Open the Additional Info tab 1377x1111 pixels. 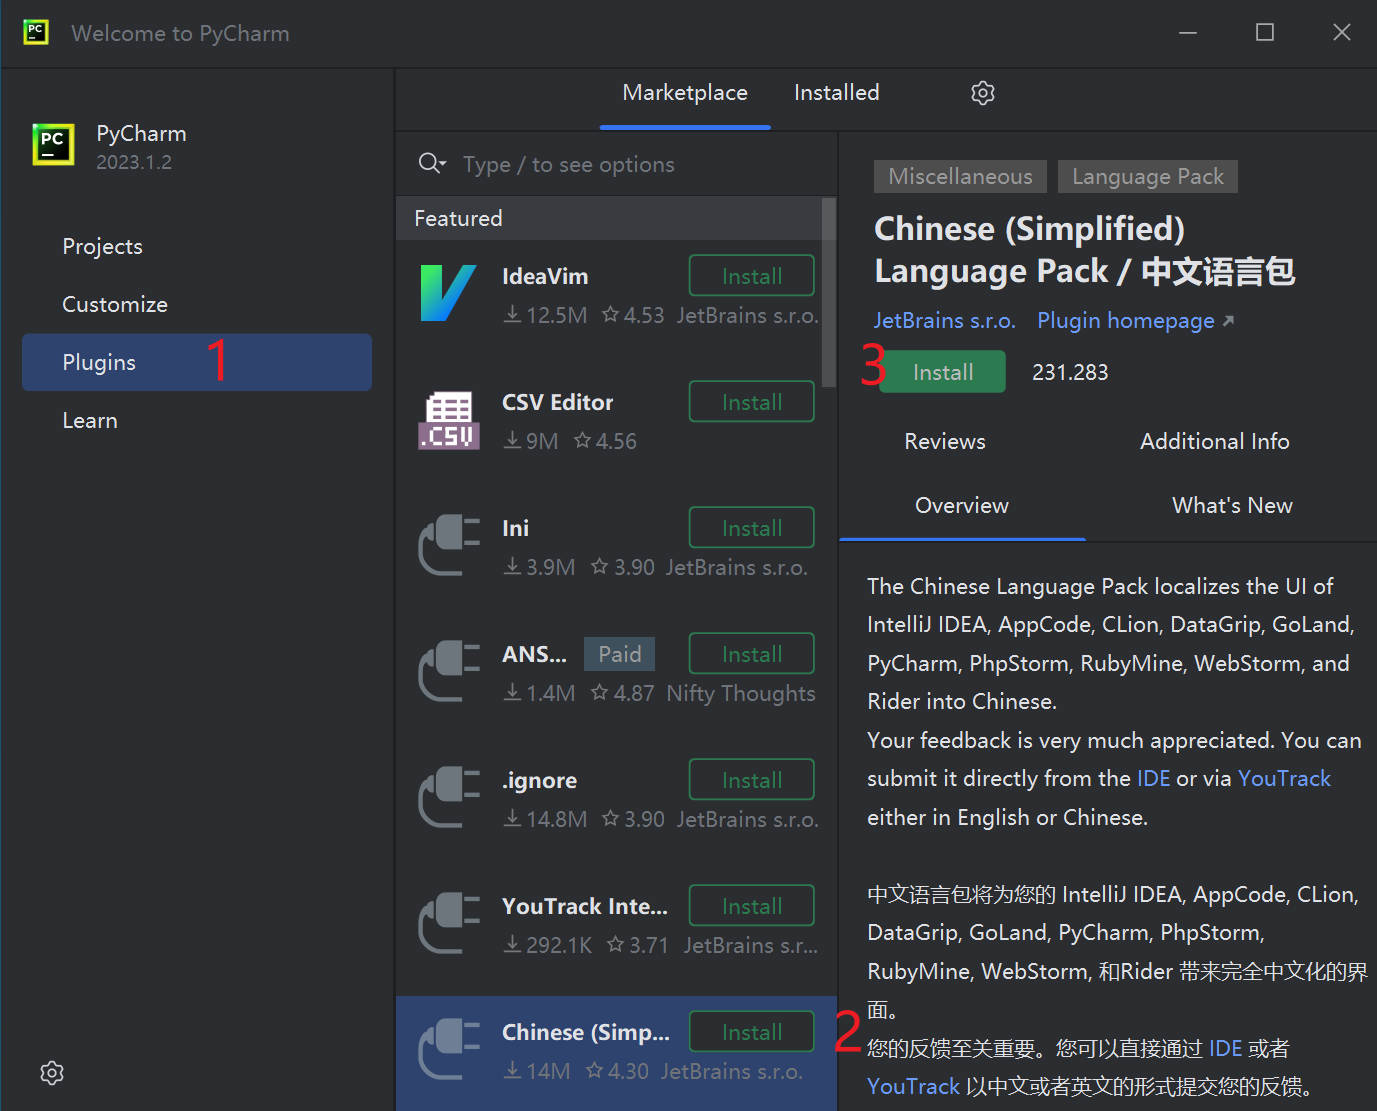click(1214, 441)
